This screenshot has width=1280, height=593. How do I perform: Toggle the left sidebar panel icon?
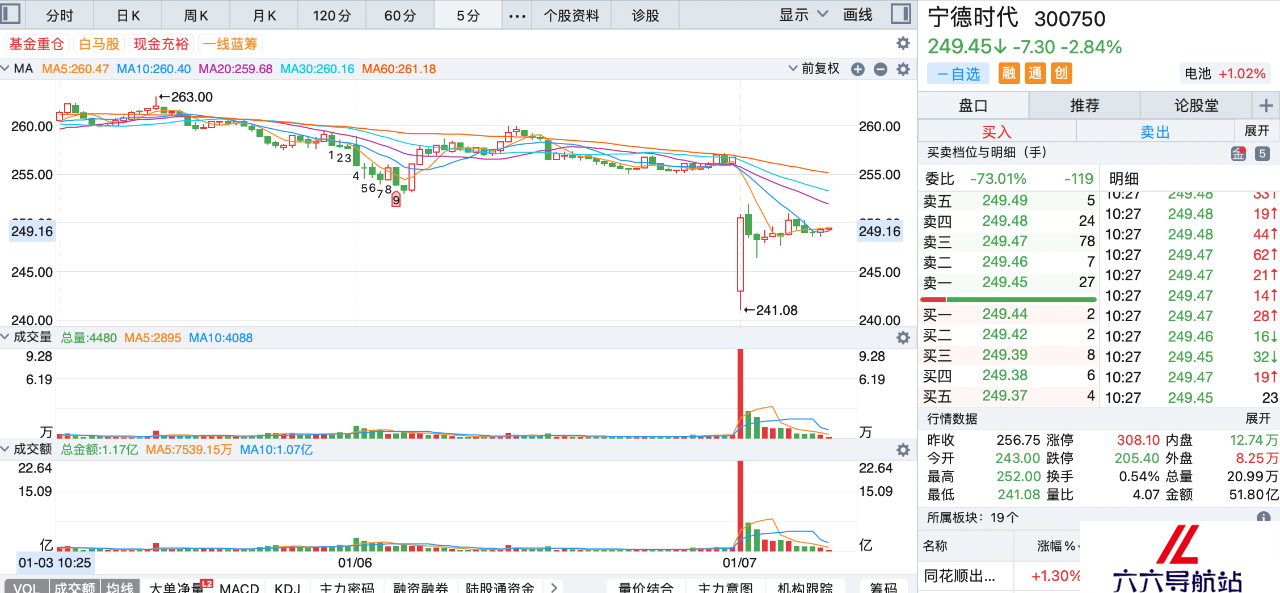click(10, 15)
